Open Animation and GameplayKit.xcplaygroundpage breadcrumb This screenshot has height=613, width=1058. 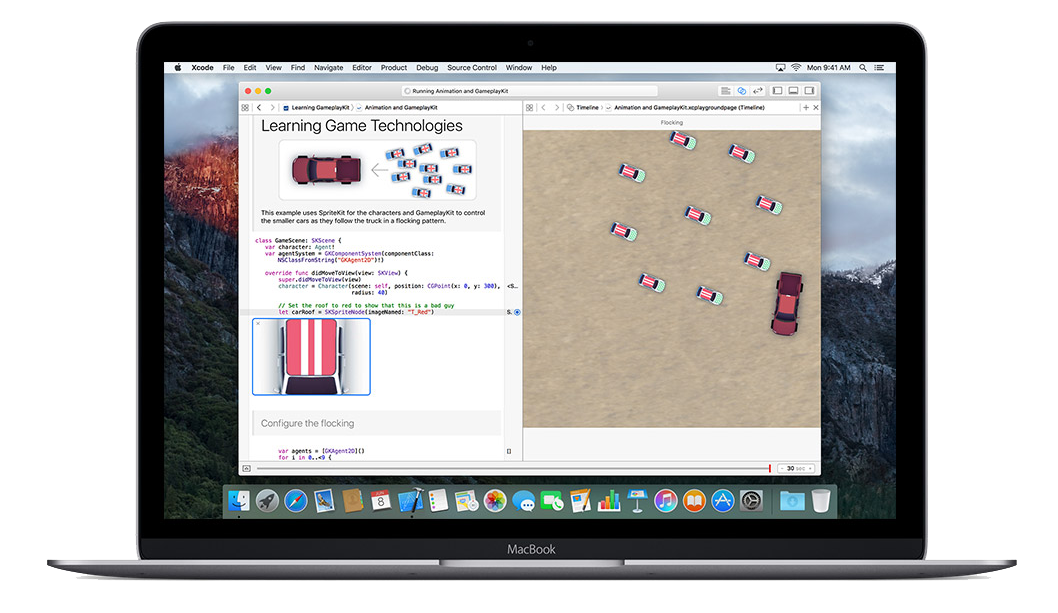click(x=686, y=107)
